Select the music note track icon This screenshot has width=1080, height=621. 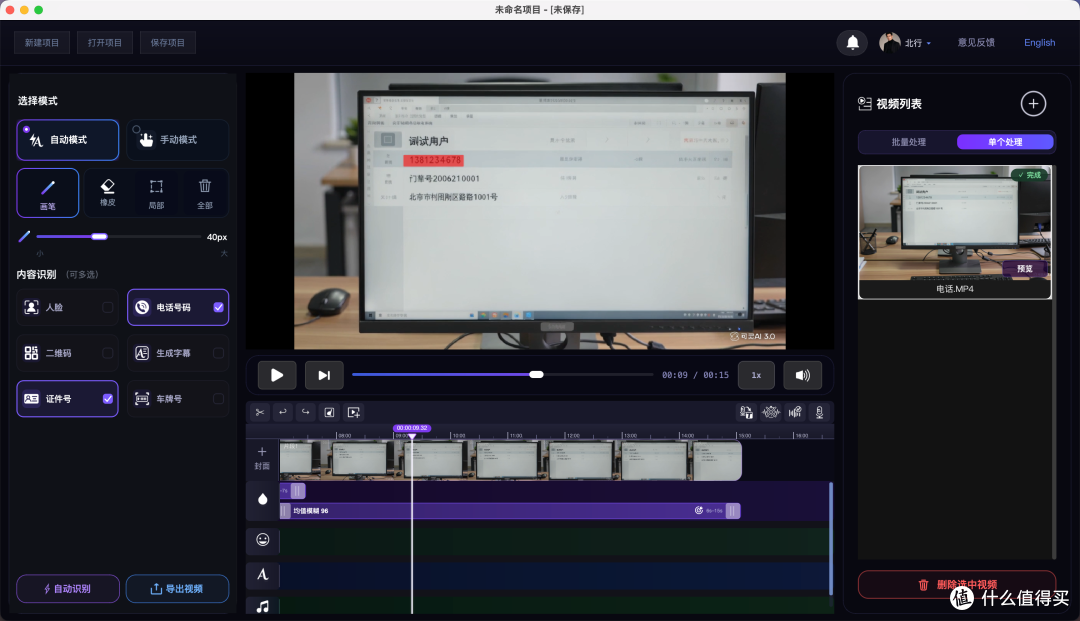coord(262,607)
